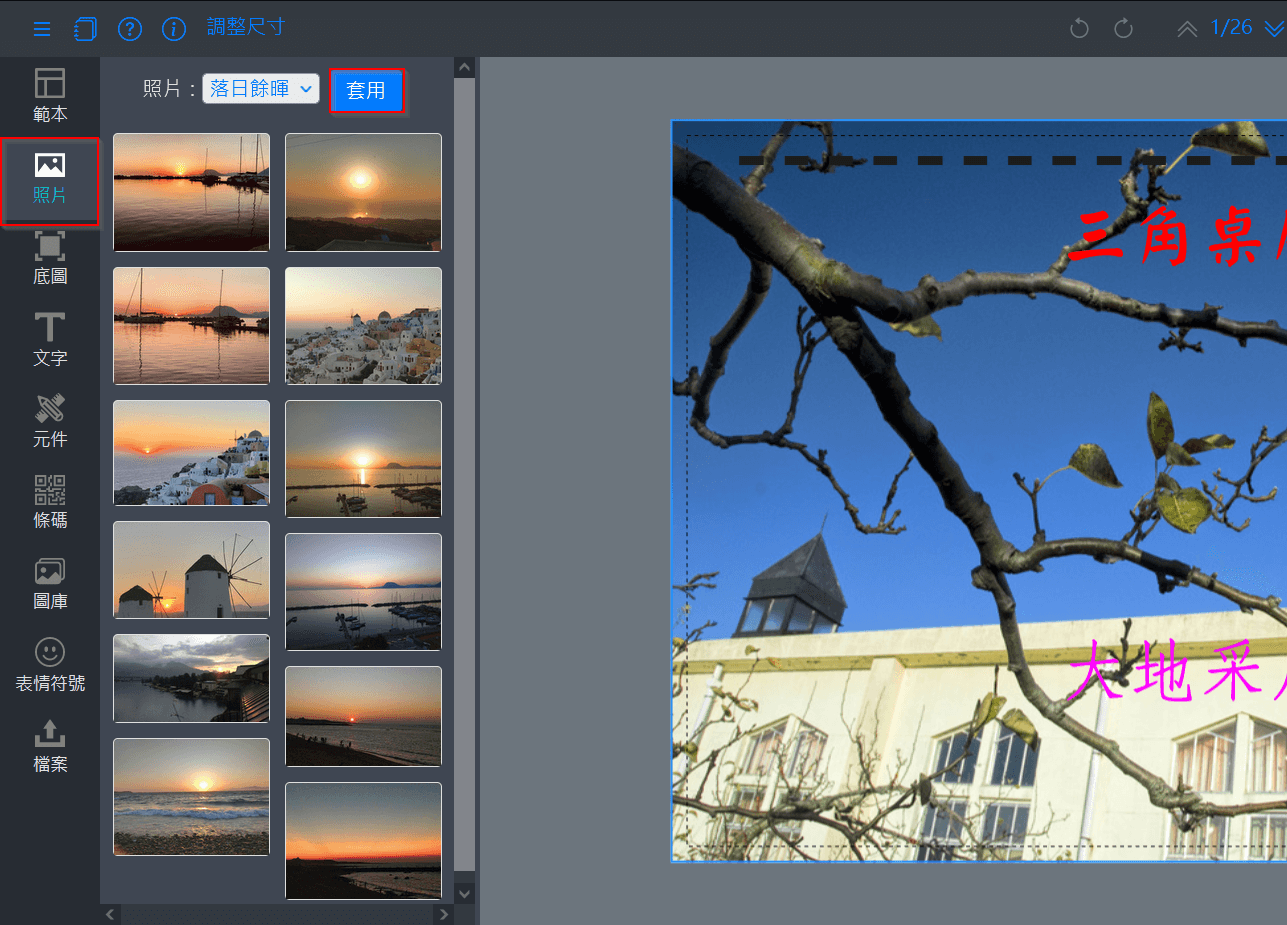Go to previous page with up chevron

(x=1187, y=29)
